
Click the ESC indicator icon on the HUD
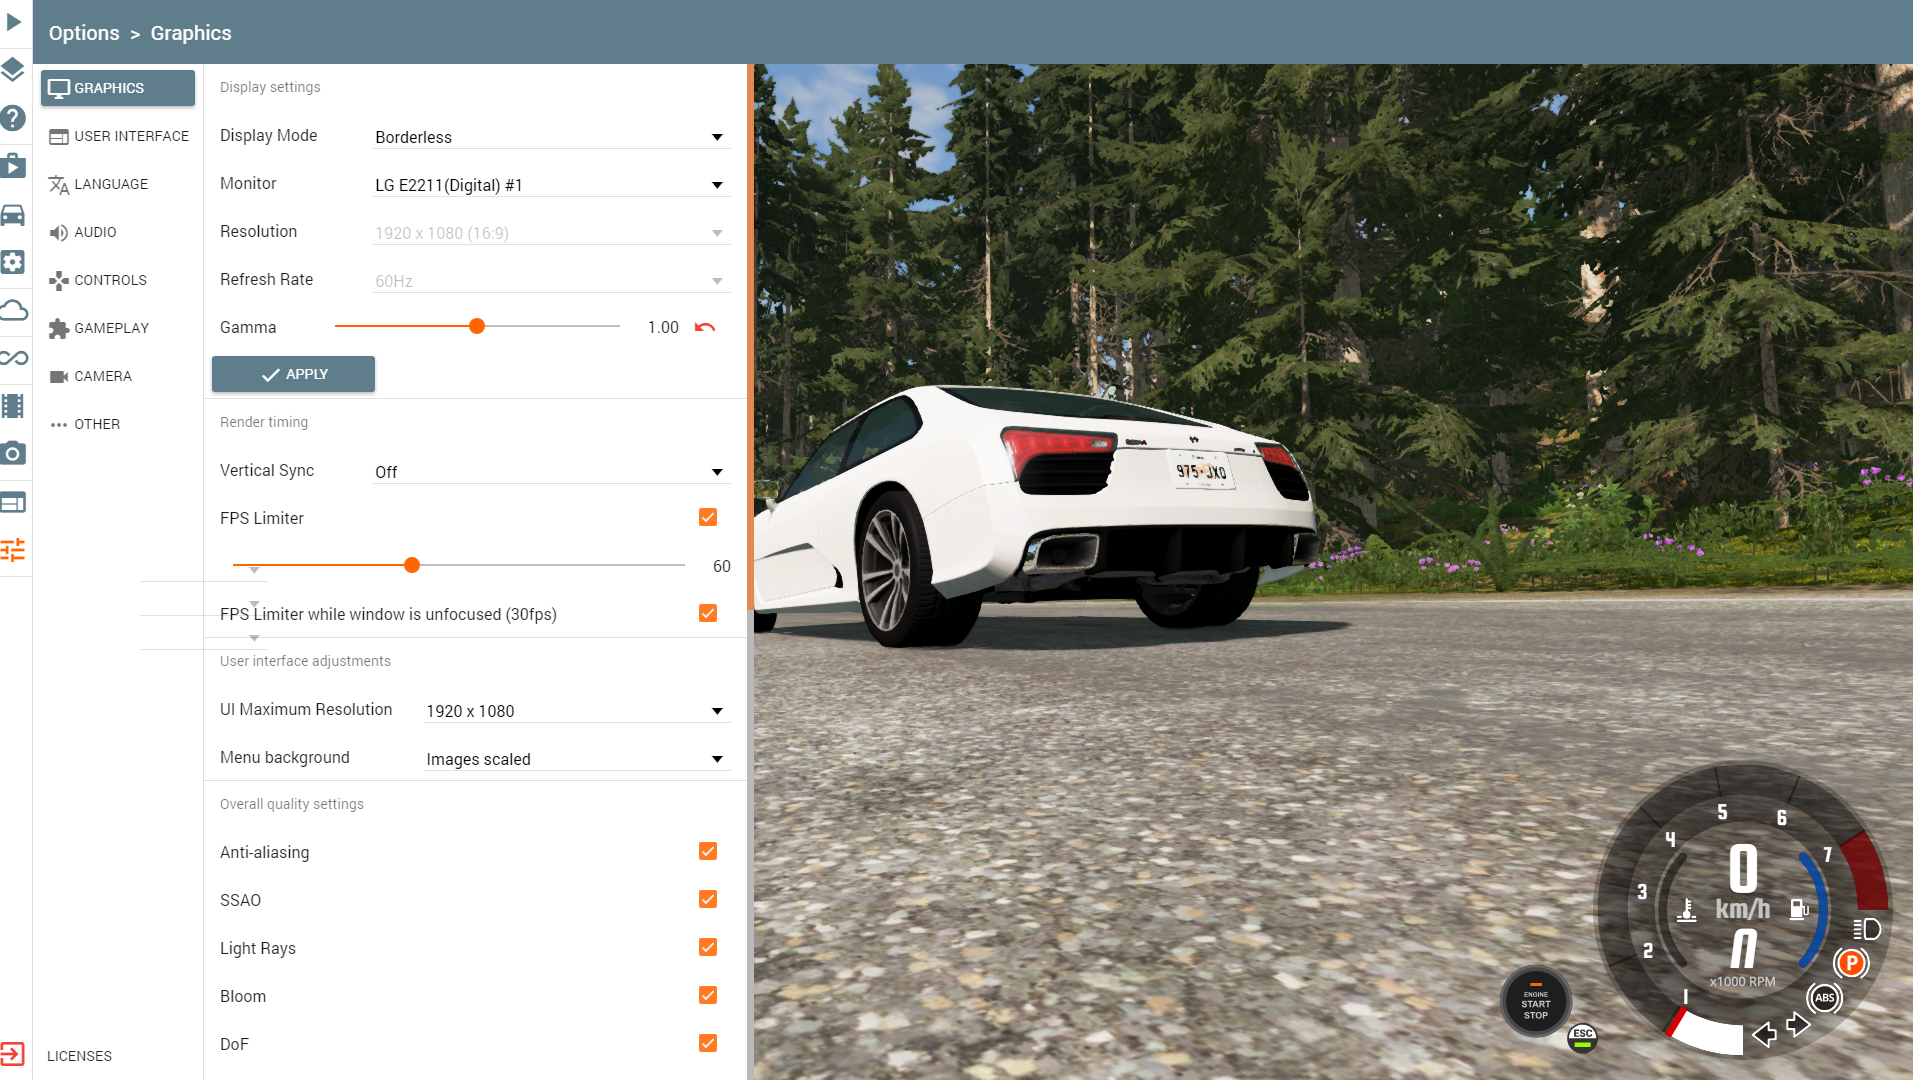point(1582,1038)
